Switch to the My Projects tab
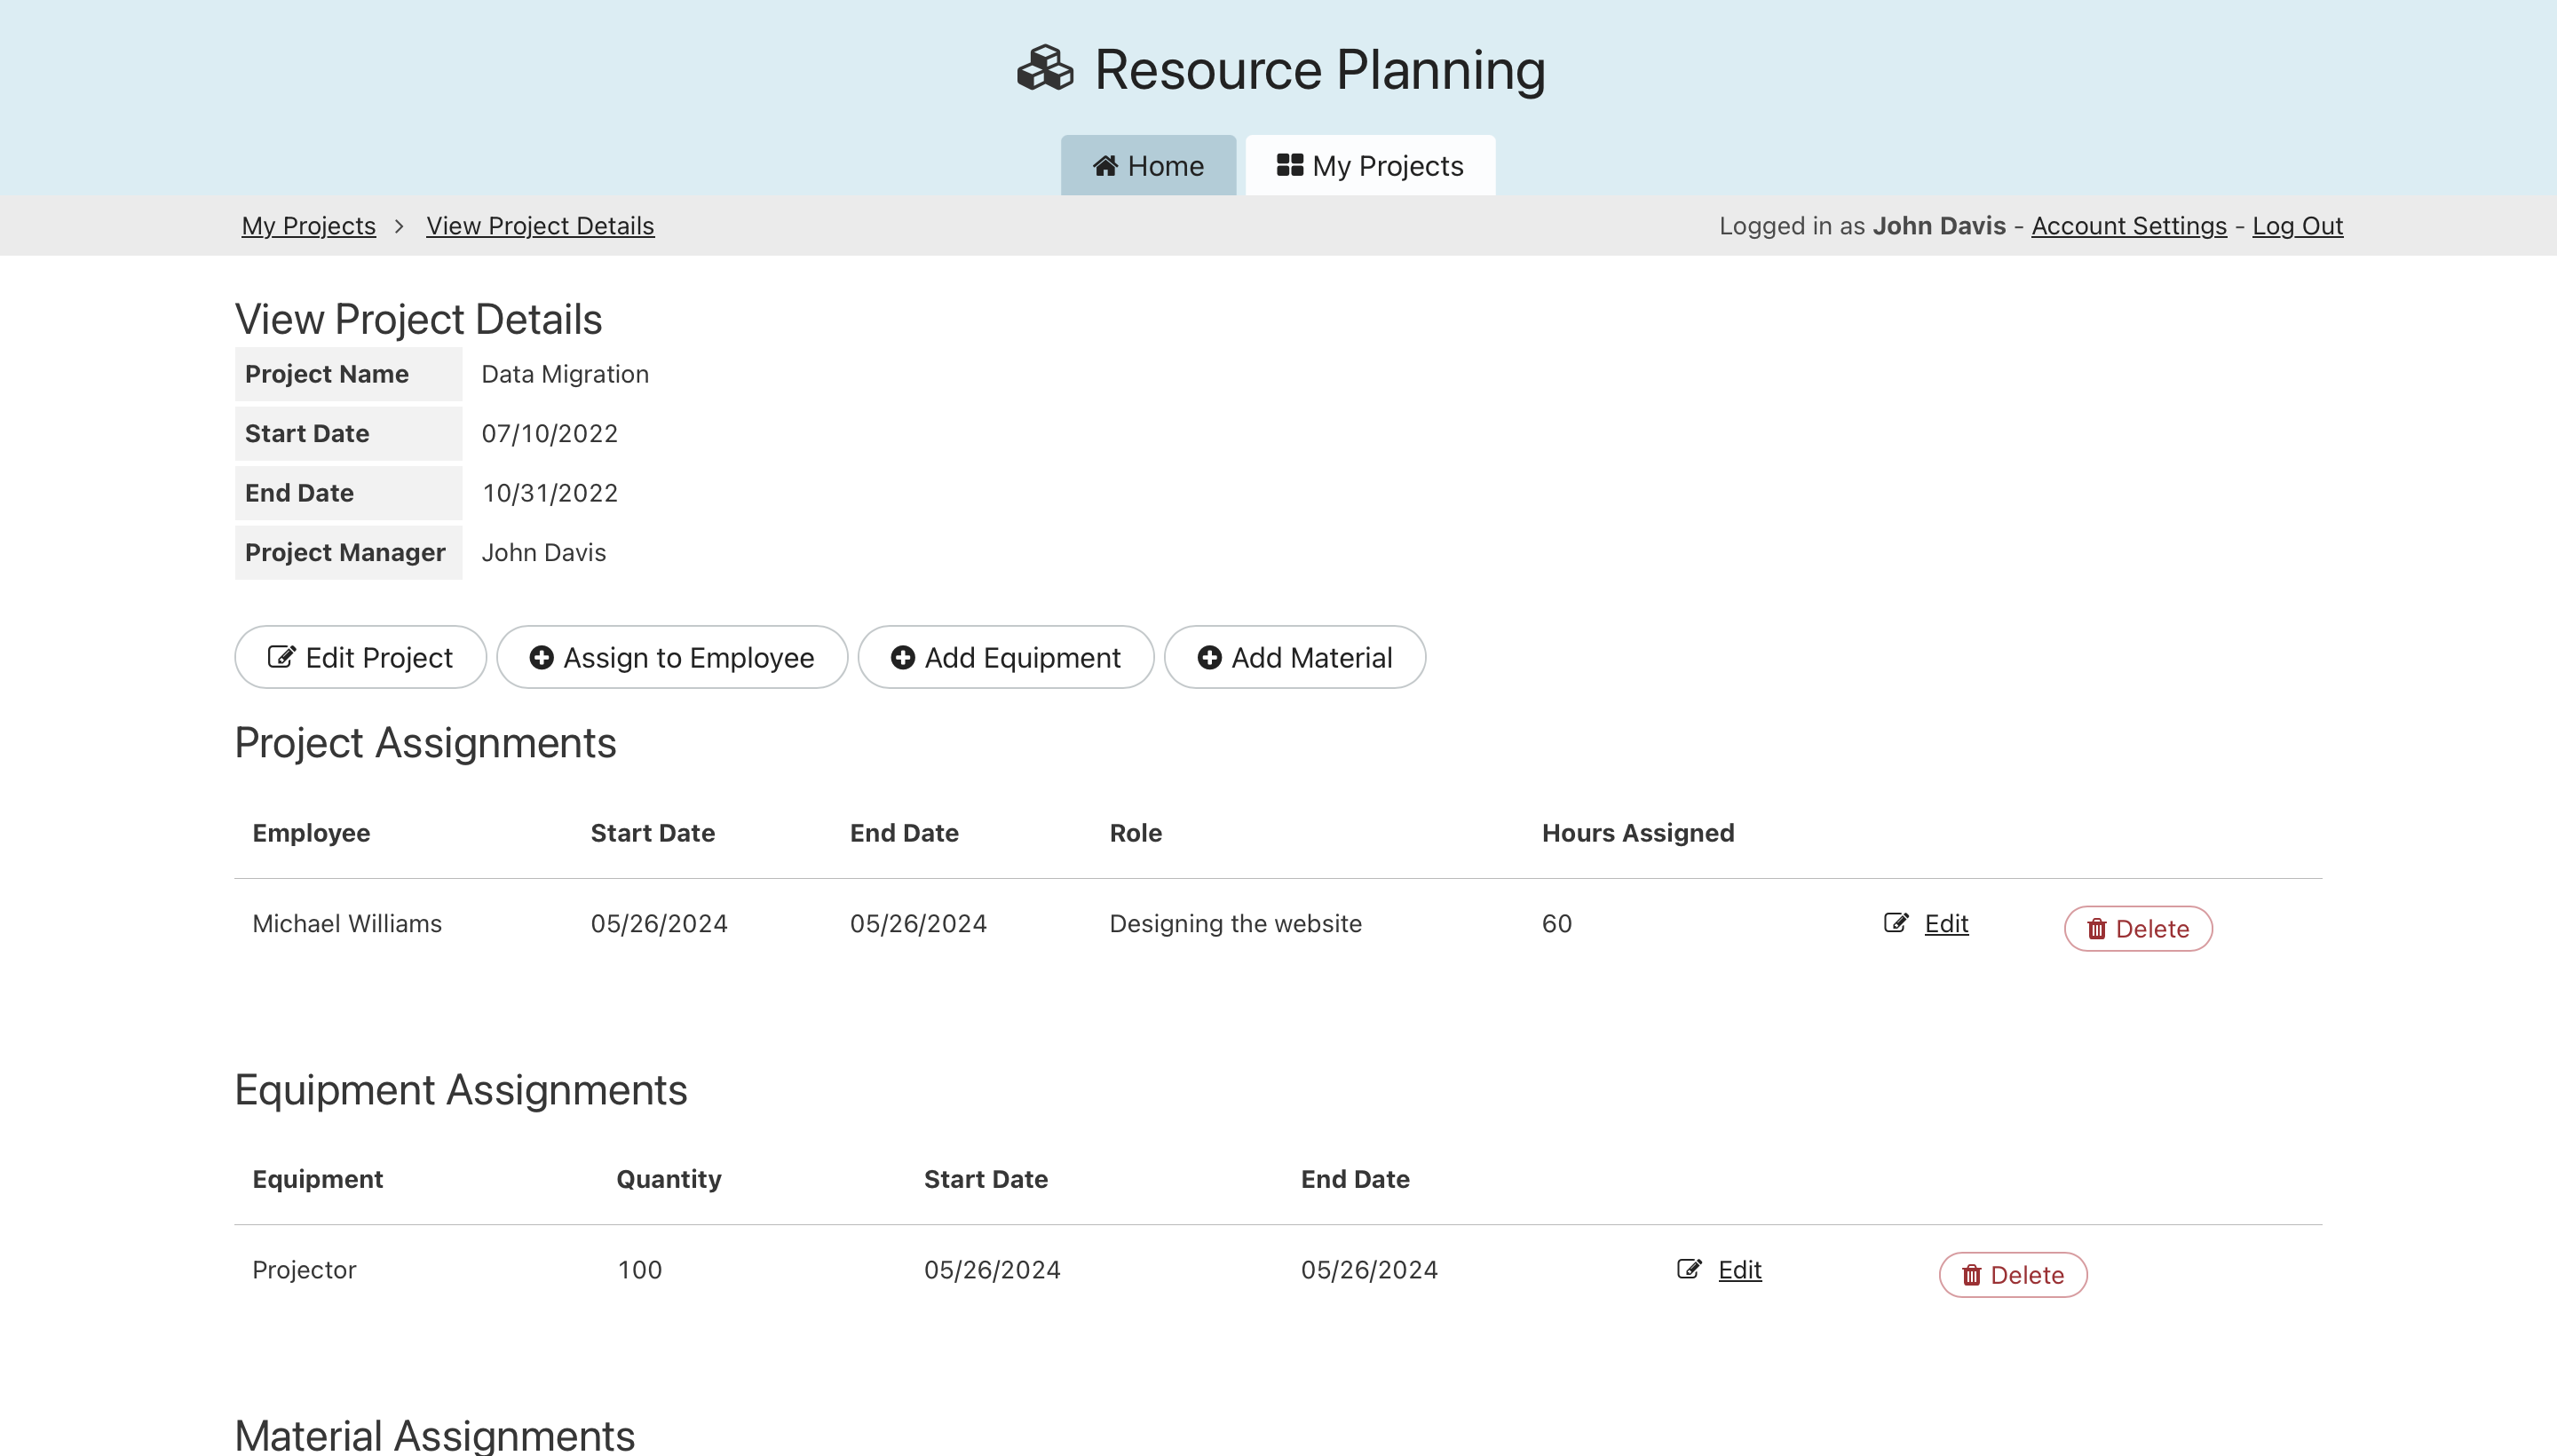 [x=1370, y=166]
